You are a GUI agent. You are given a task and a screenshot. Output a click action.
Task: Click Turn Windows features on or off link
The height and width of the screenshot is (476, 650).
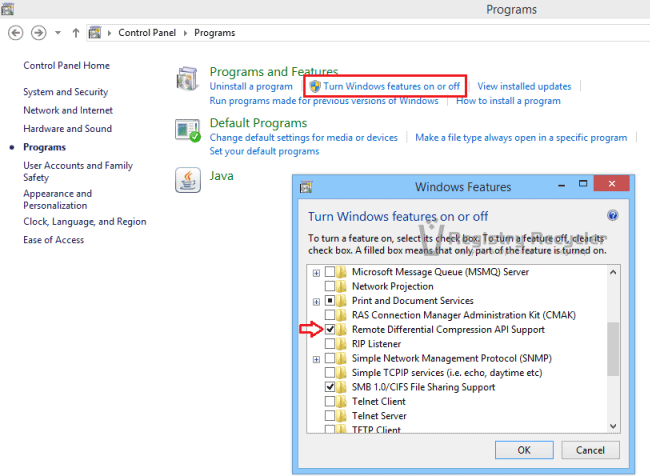[391, 86]
